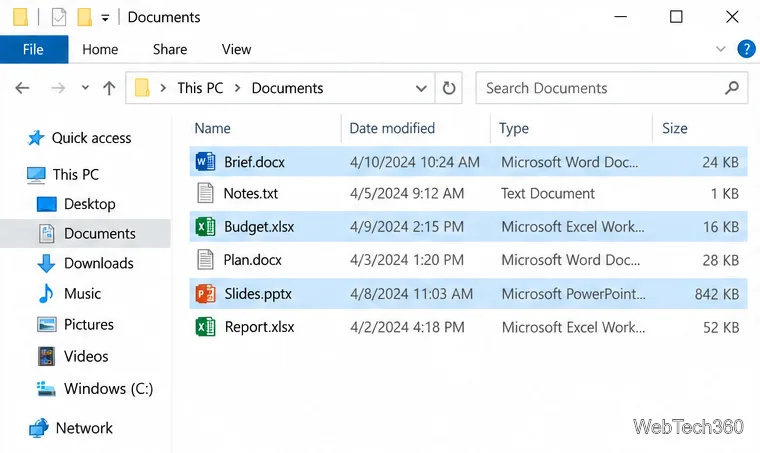
Task: Select the Plan.docx file name
Action: tap(253, 260)
